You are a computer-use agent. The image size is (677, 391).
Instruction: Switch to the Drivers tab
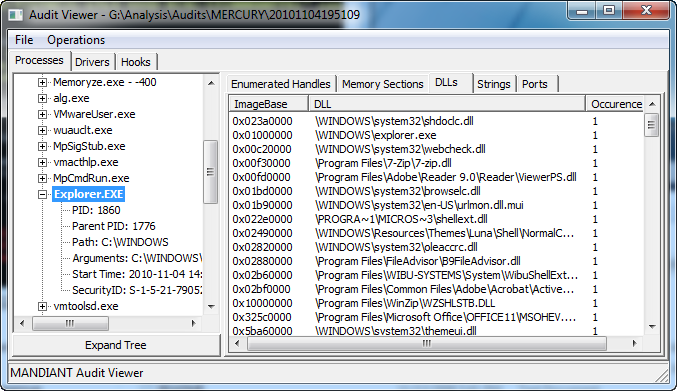pos(92,62)
